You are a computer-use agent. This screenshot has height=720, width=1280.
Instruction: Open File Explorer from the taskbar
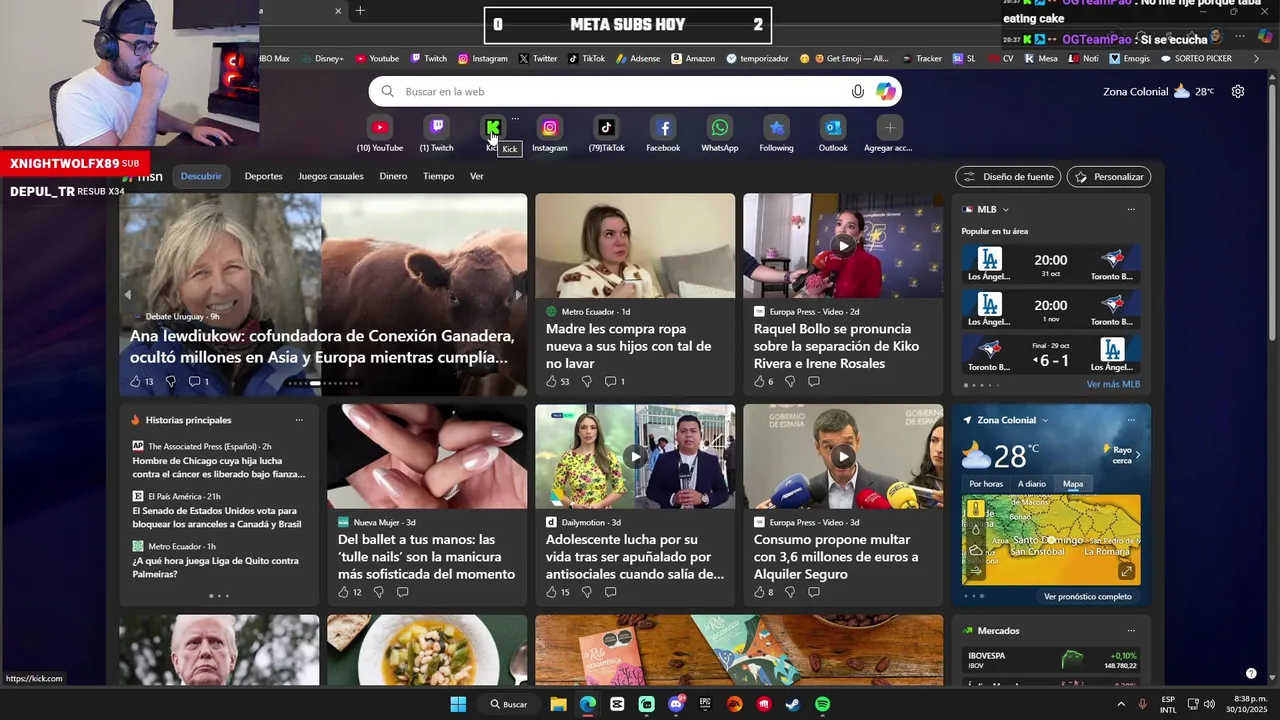coord(559,704)
